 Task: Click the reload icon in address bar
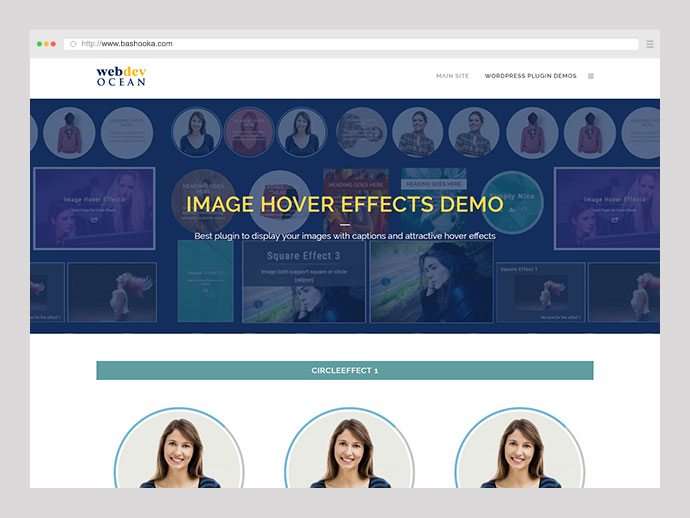coord(73,44)
